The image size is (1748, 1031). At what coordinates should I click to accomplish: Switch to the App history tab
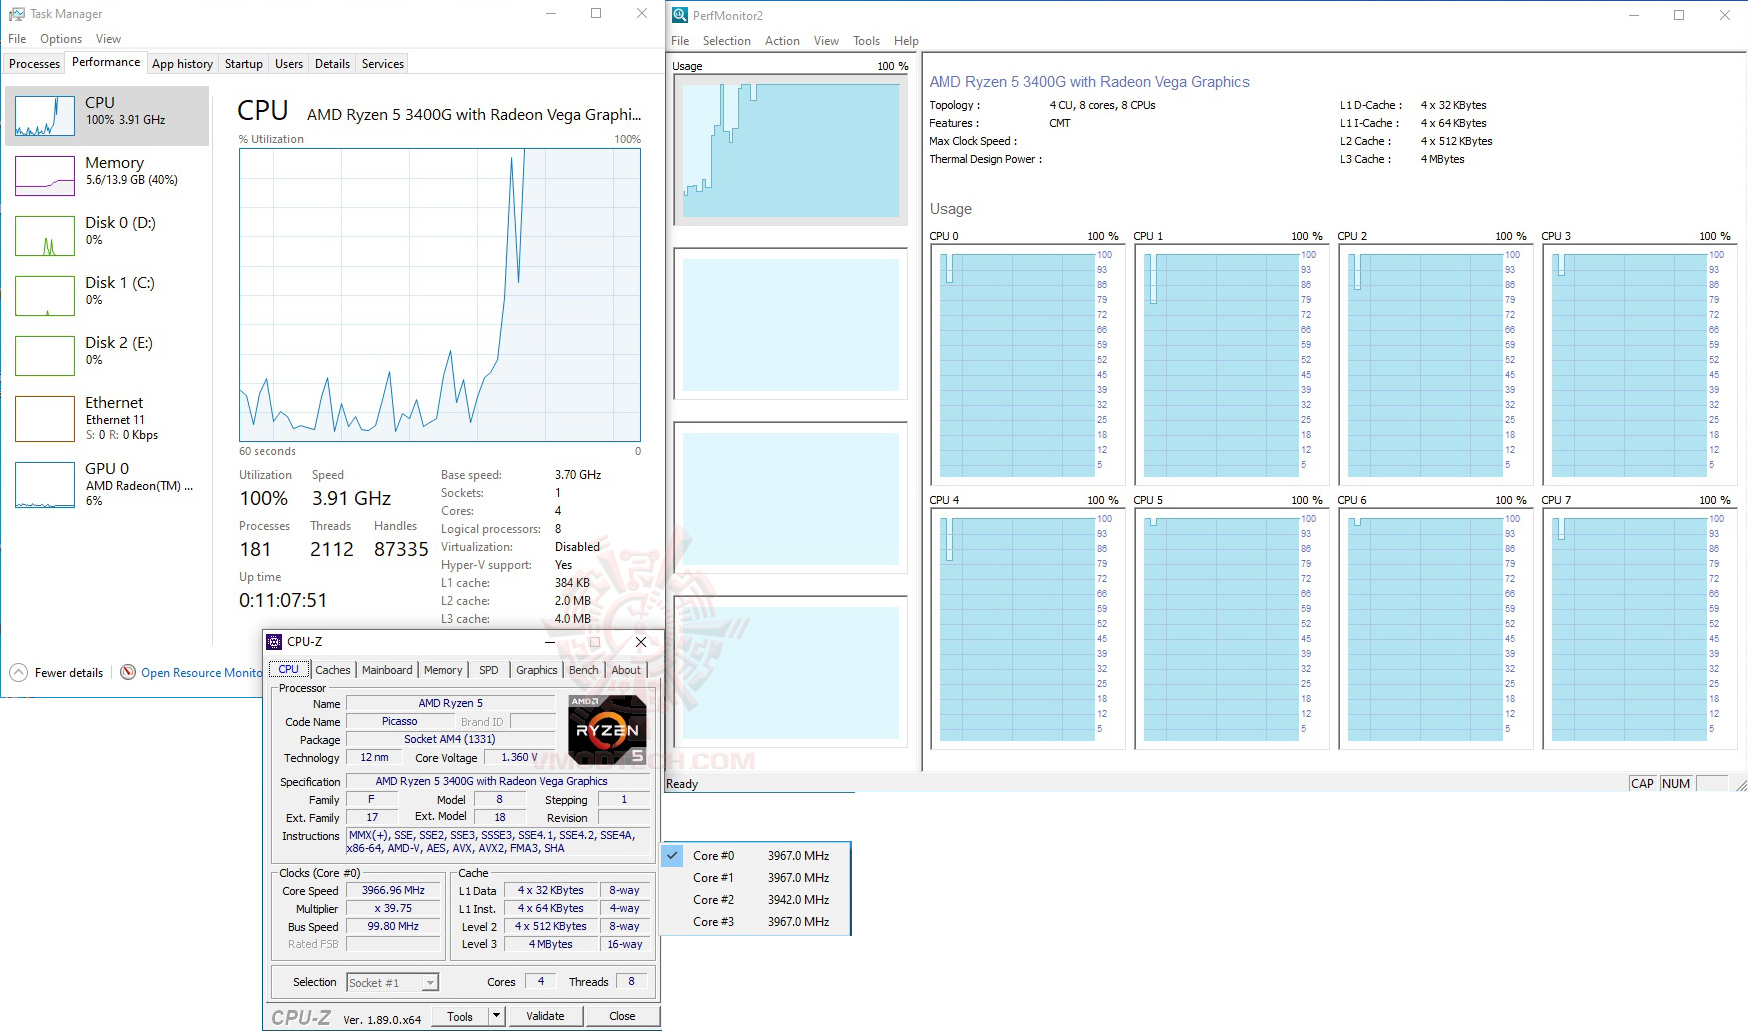[182, 64]
